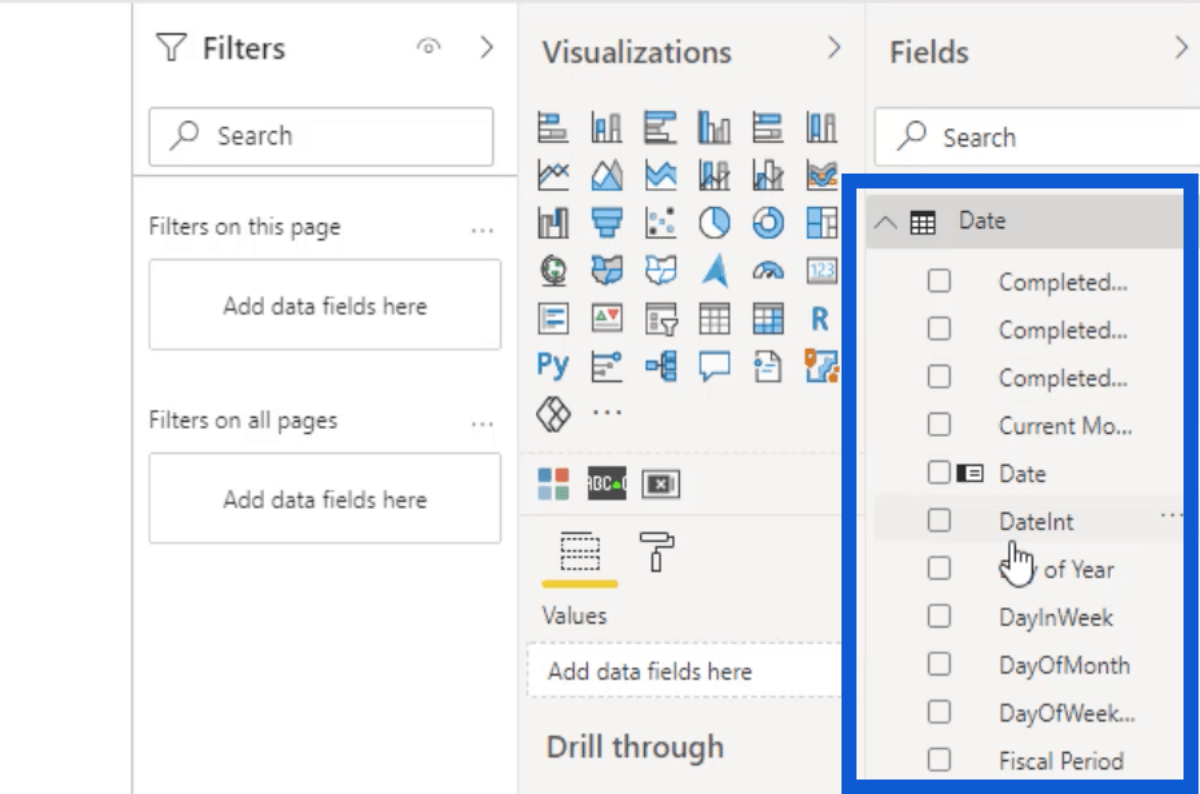Open Get more visuals ellipsis
Screen dimensions: 1200x794
tap(607, 412)
